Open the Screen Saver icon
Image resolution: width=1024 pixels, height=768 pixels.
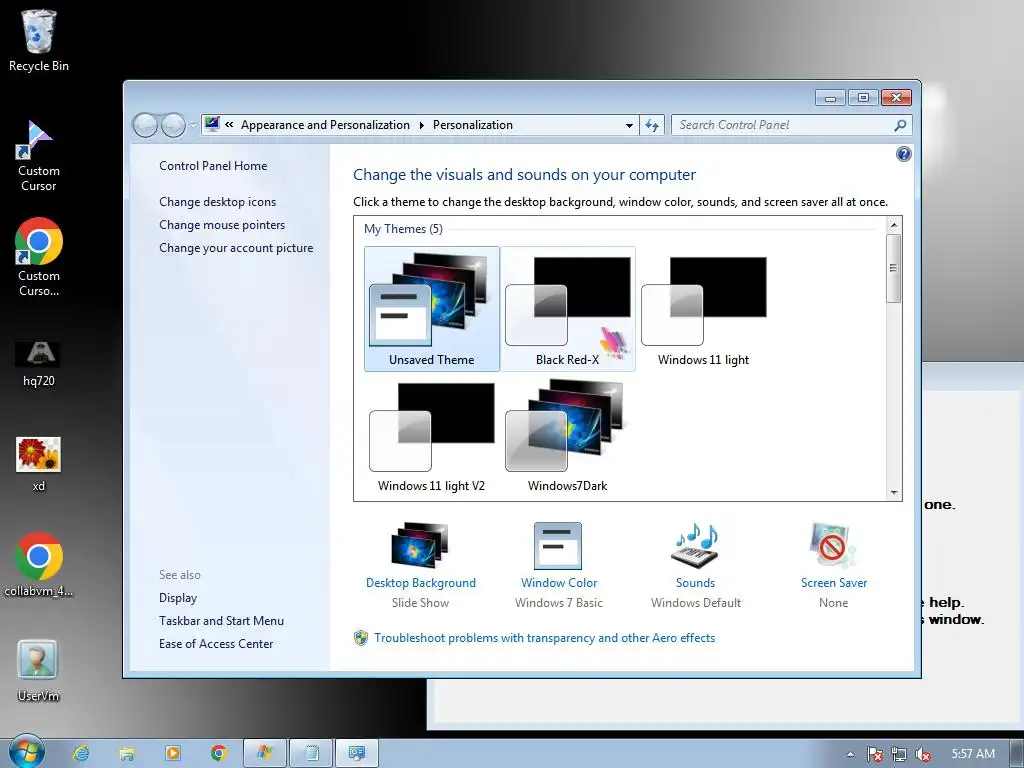pos(833,545)
